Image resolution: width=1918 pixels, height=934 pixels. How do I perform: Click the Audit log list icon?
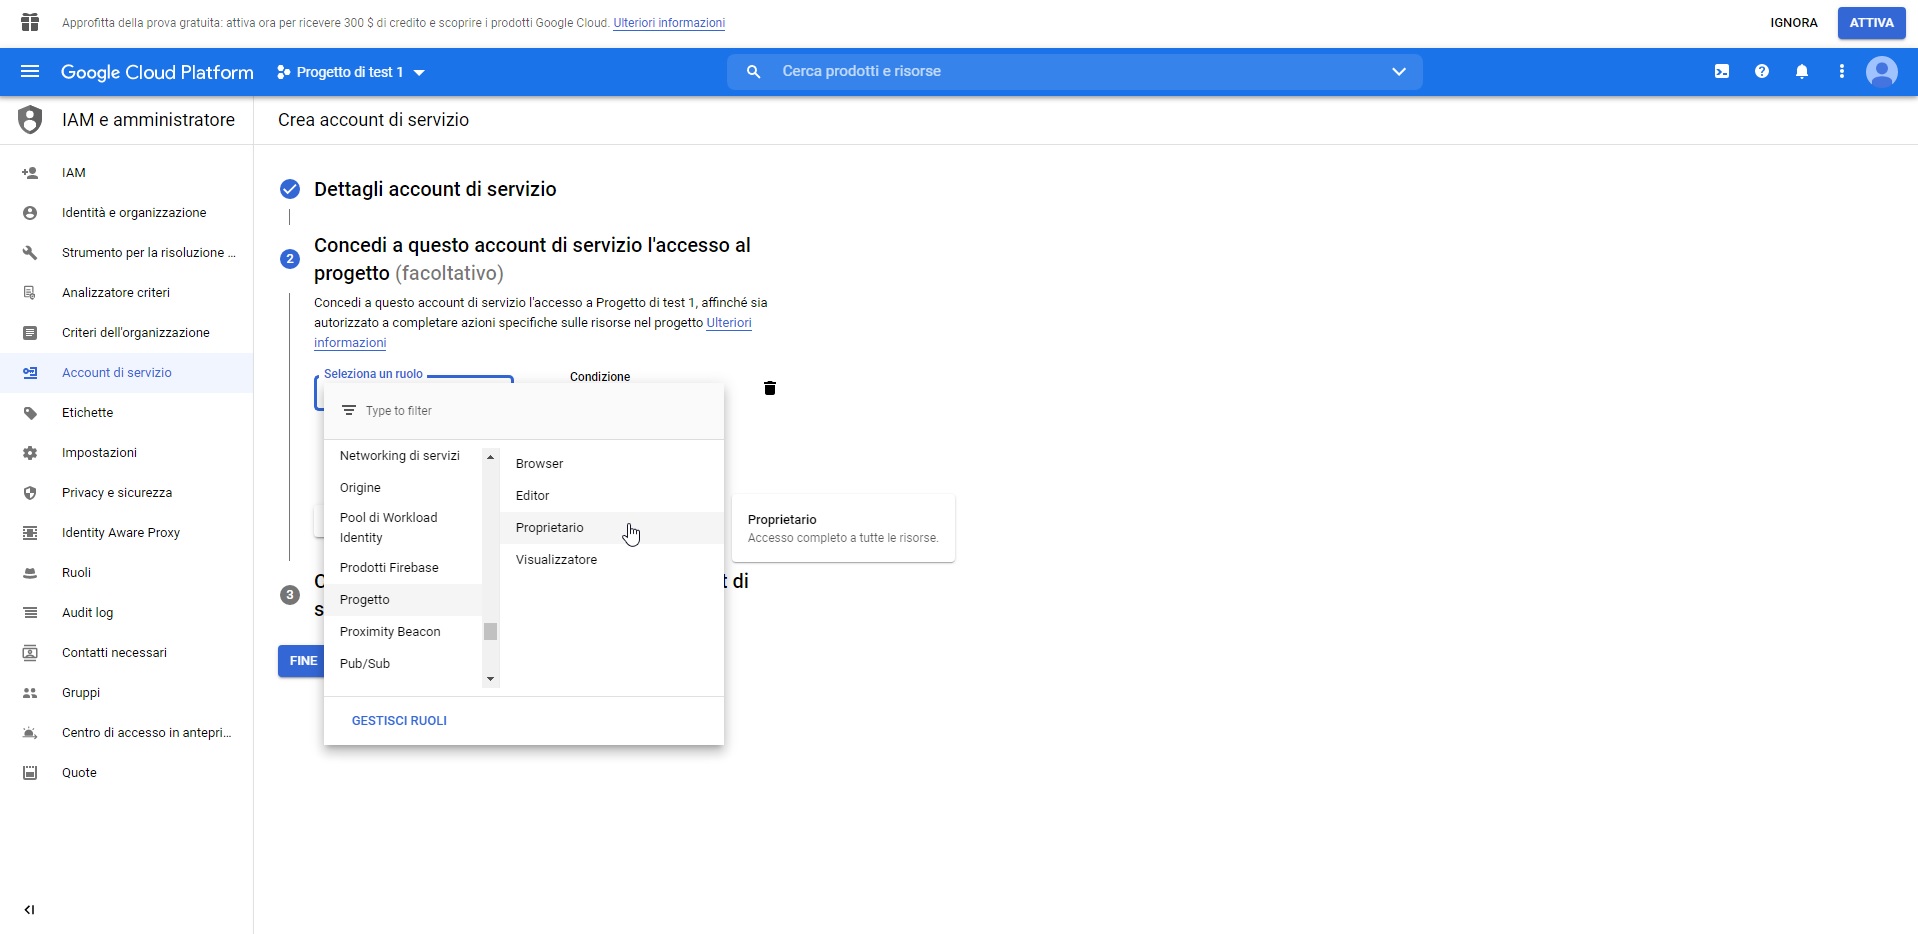[x=30, y=613]
